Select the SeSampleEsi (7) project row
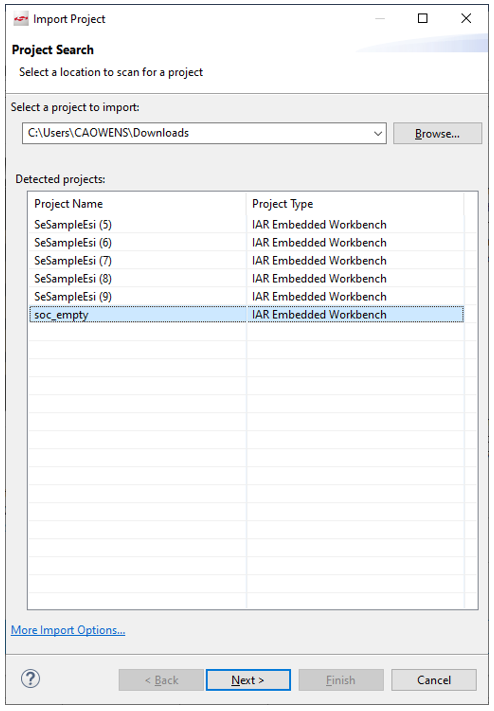This screenshot has width=494, height=711. [246, 261]
